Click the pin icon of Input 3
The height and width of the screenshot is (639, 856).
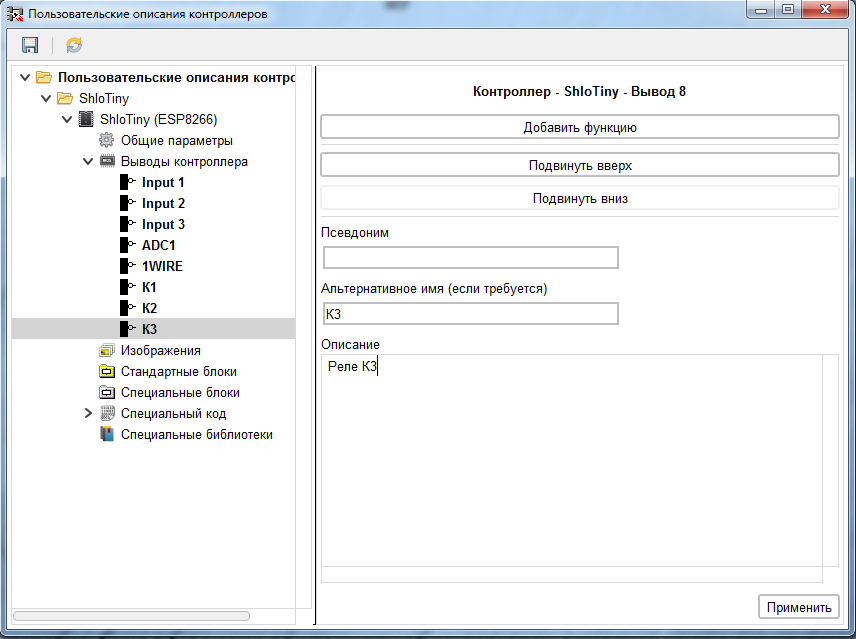pos(128,224)
